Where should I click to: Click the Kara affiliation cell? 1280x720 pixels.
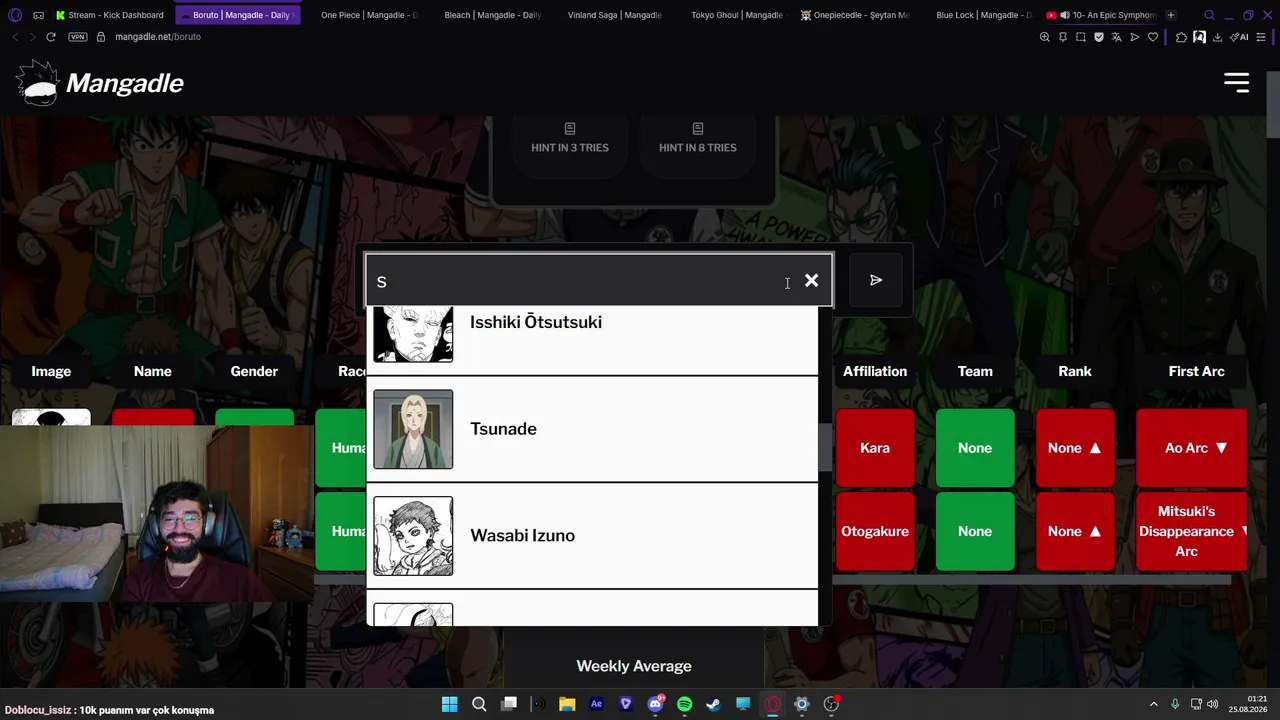(x=875, y=448)
